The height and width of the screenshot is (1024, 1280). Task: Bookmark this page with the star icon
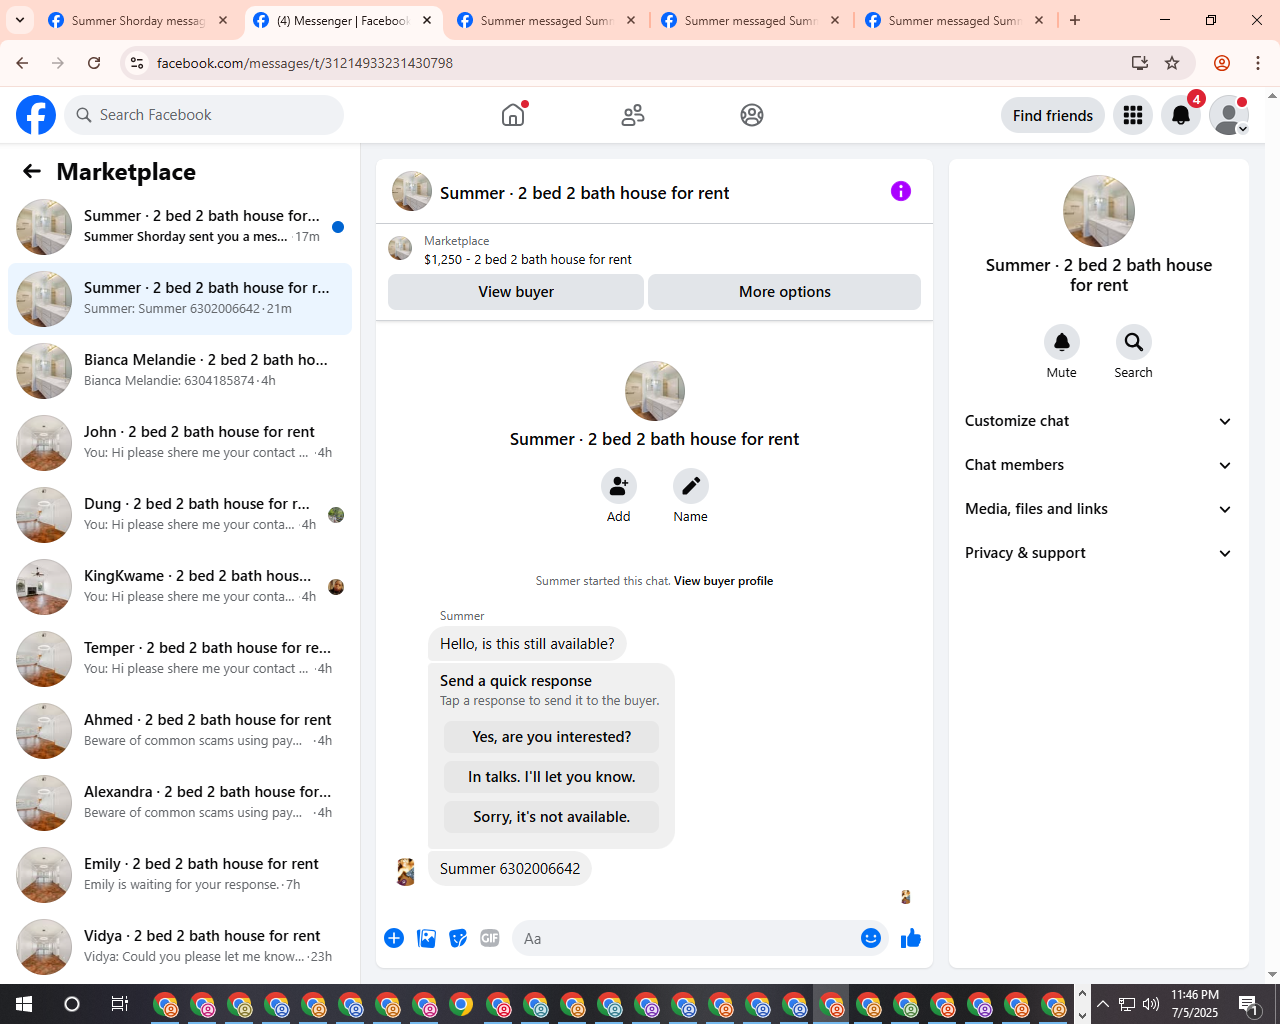[x=1172, y=63]
